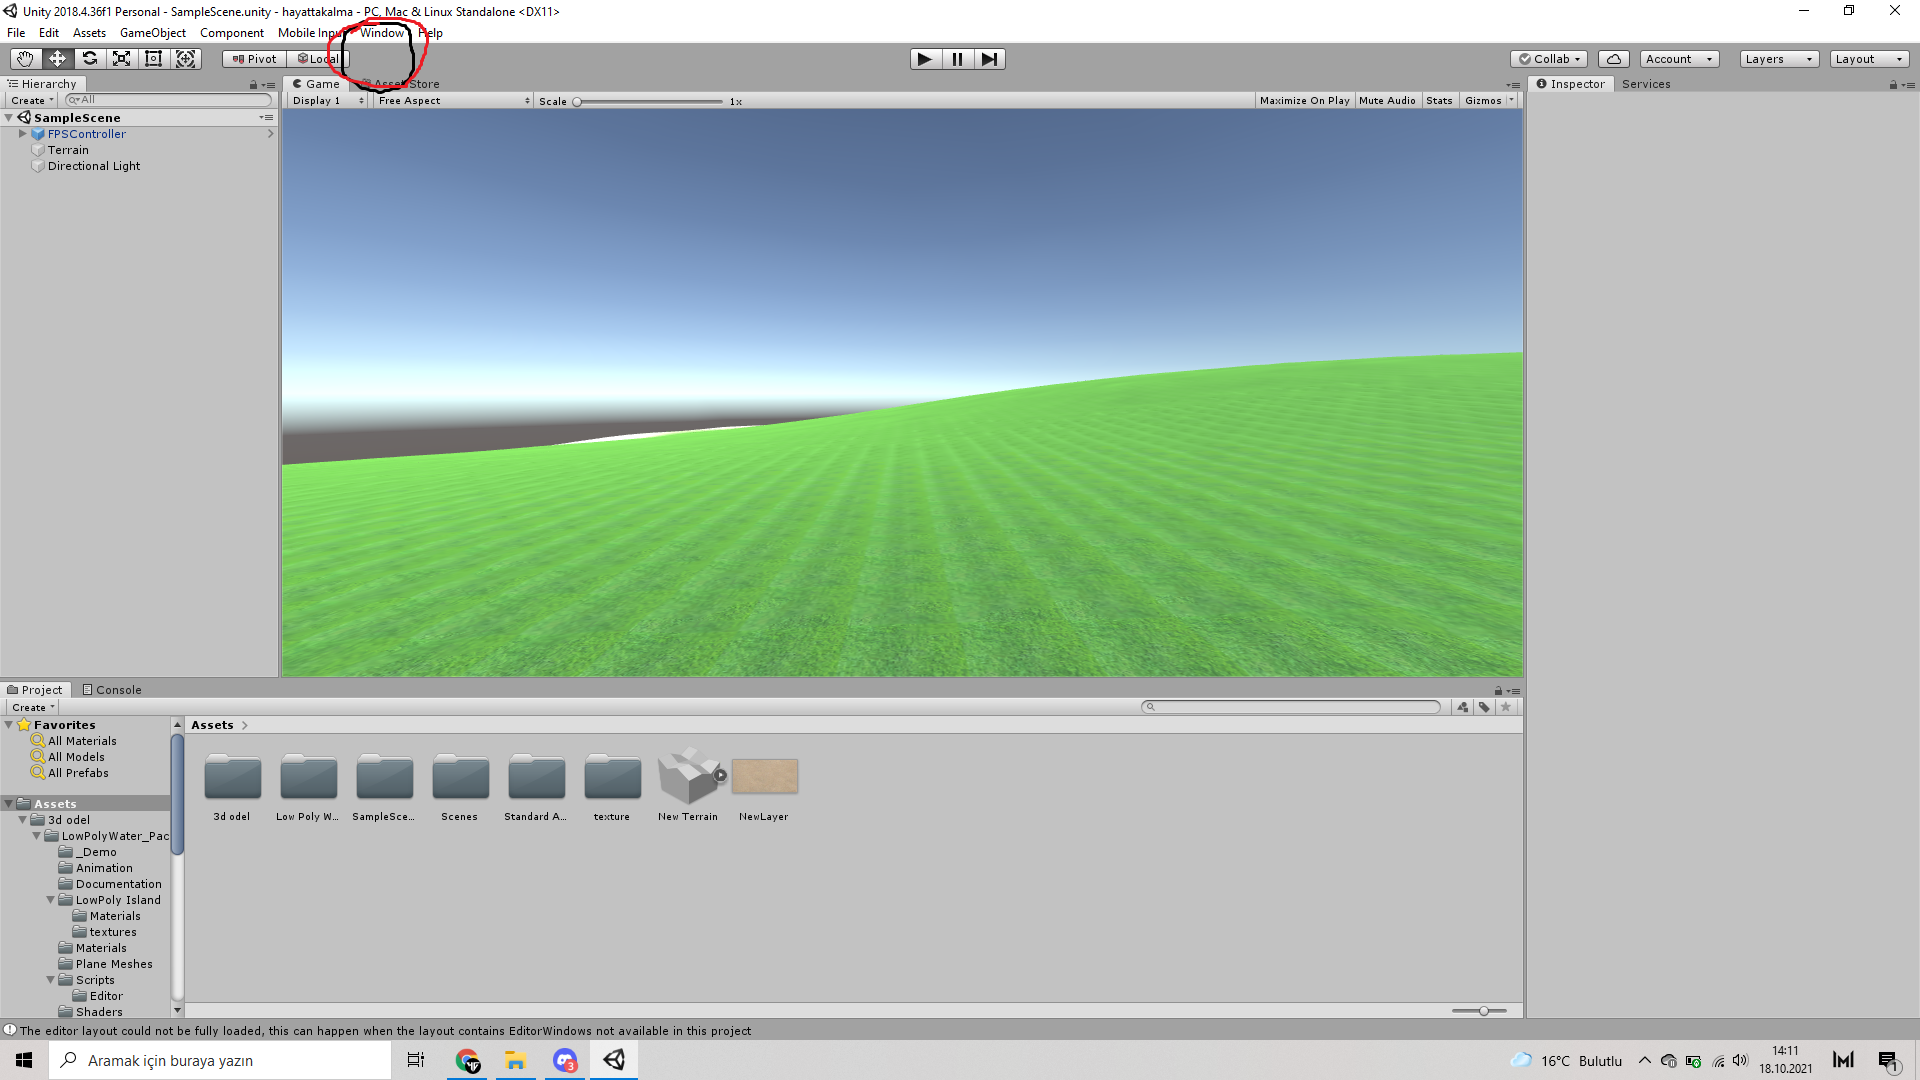Adjust the Game view Scale slider
The width and height of the screenshot is (1920, 1080).
click(577, 102)
